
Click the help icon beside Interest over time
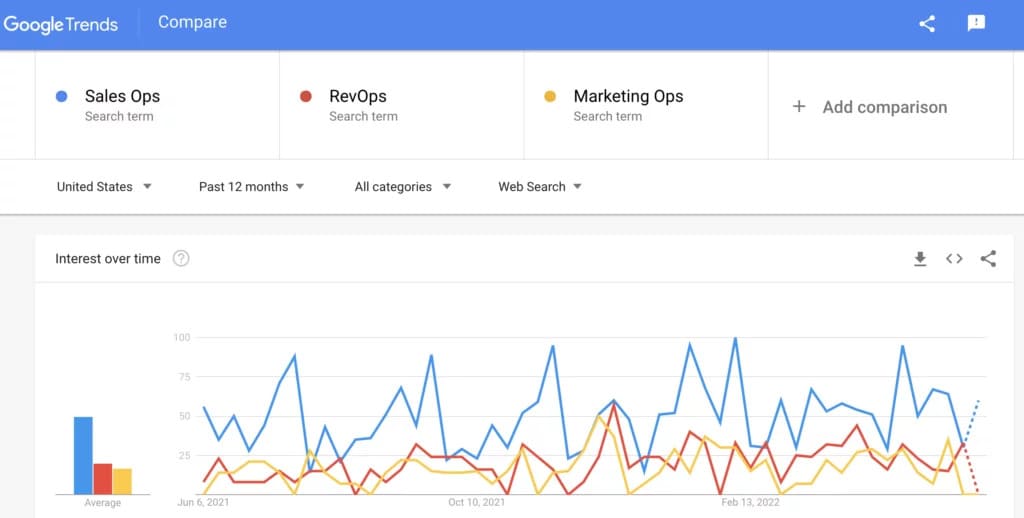(x=181, y=259)
